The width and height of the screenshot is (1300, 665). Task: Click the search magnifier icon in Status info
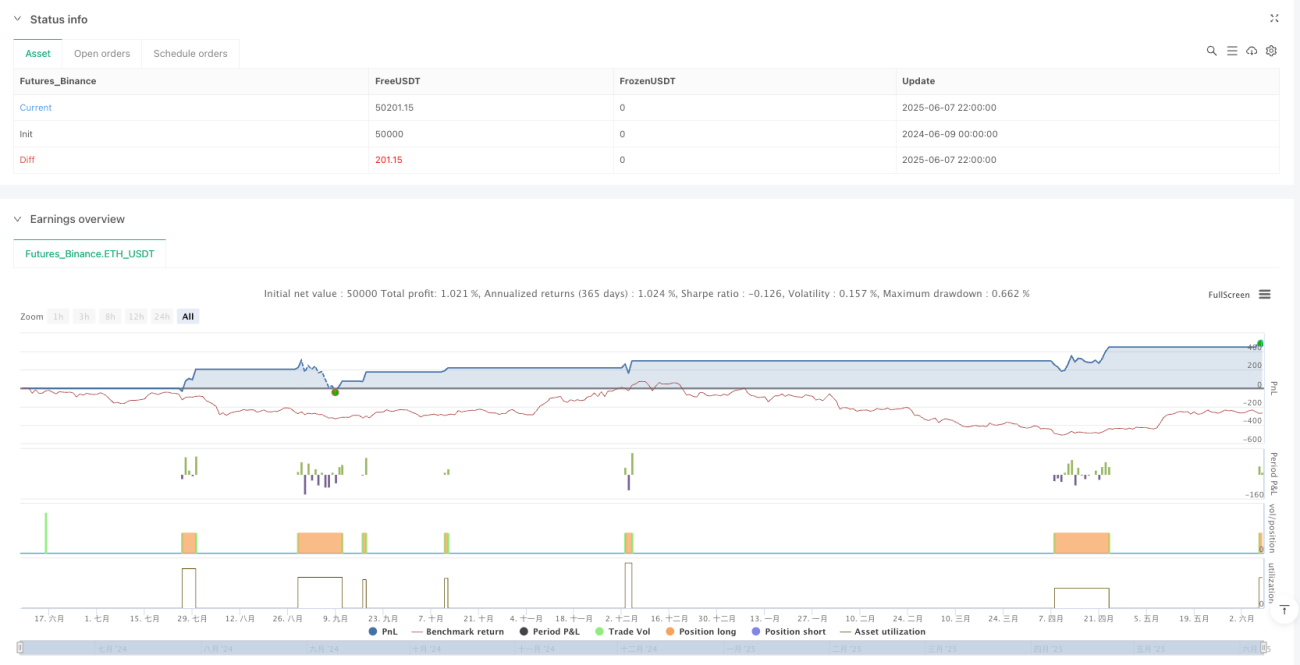(1211, 51)
